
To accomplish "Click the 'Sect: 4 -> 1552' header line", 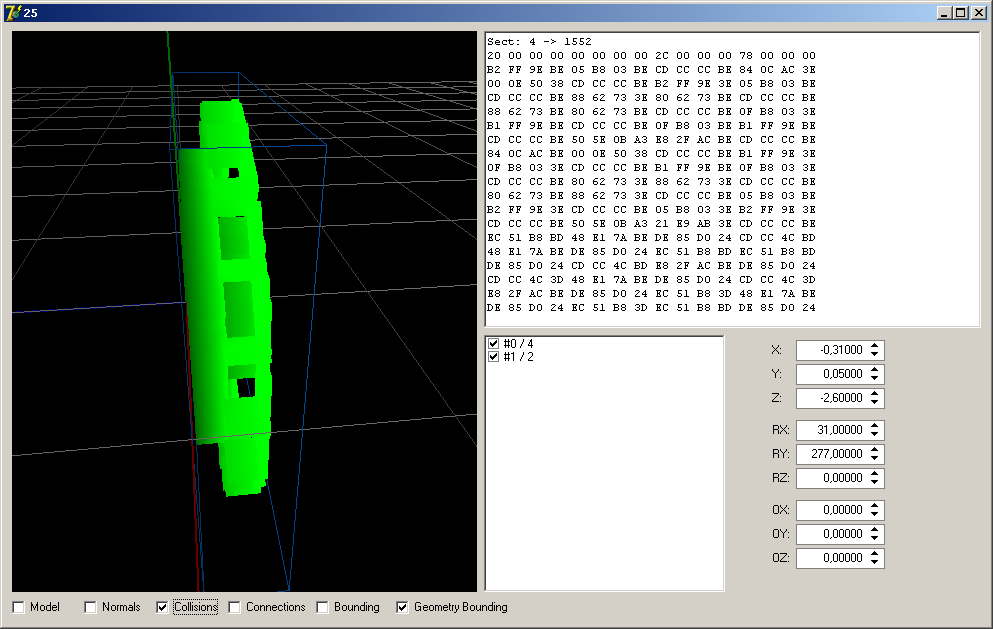I will pos(539,42).
